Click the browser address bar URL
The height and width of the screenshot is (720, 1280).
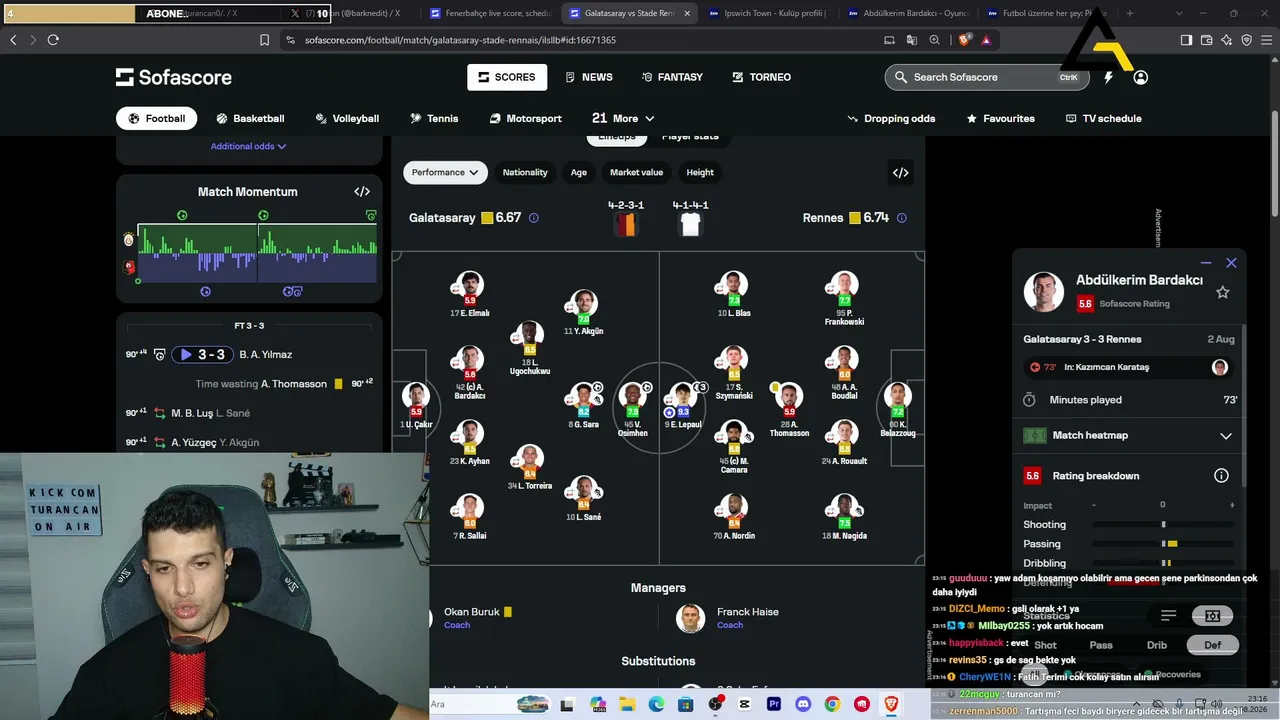coord(460,40)
